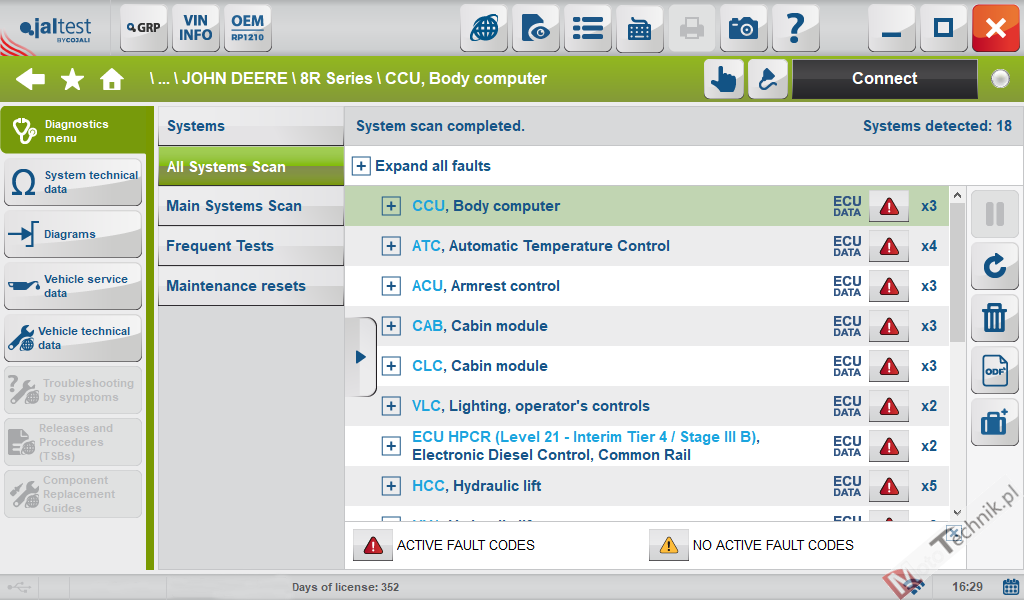Open VIN INFO
1024x600 pixels.
[x=195, y=27]
